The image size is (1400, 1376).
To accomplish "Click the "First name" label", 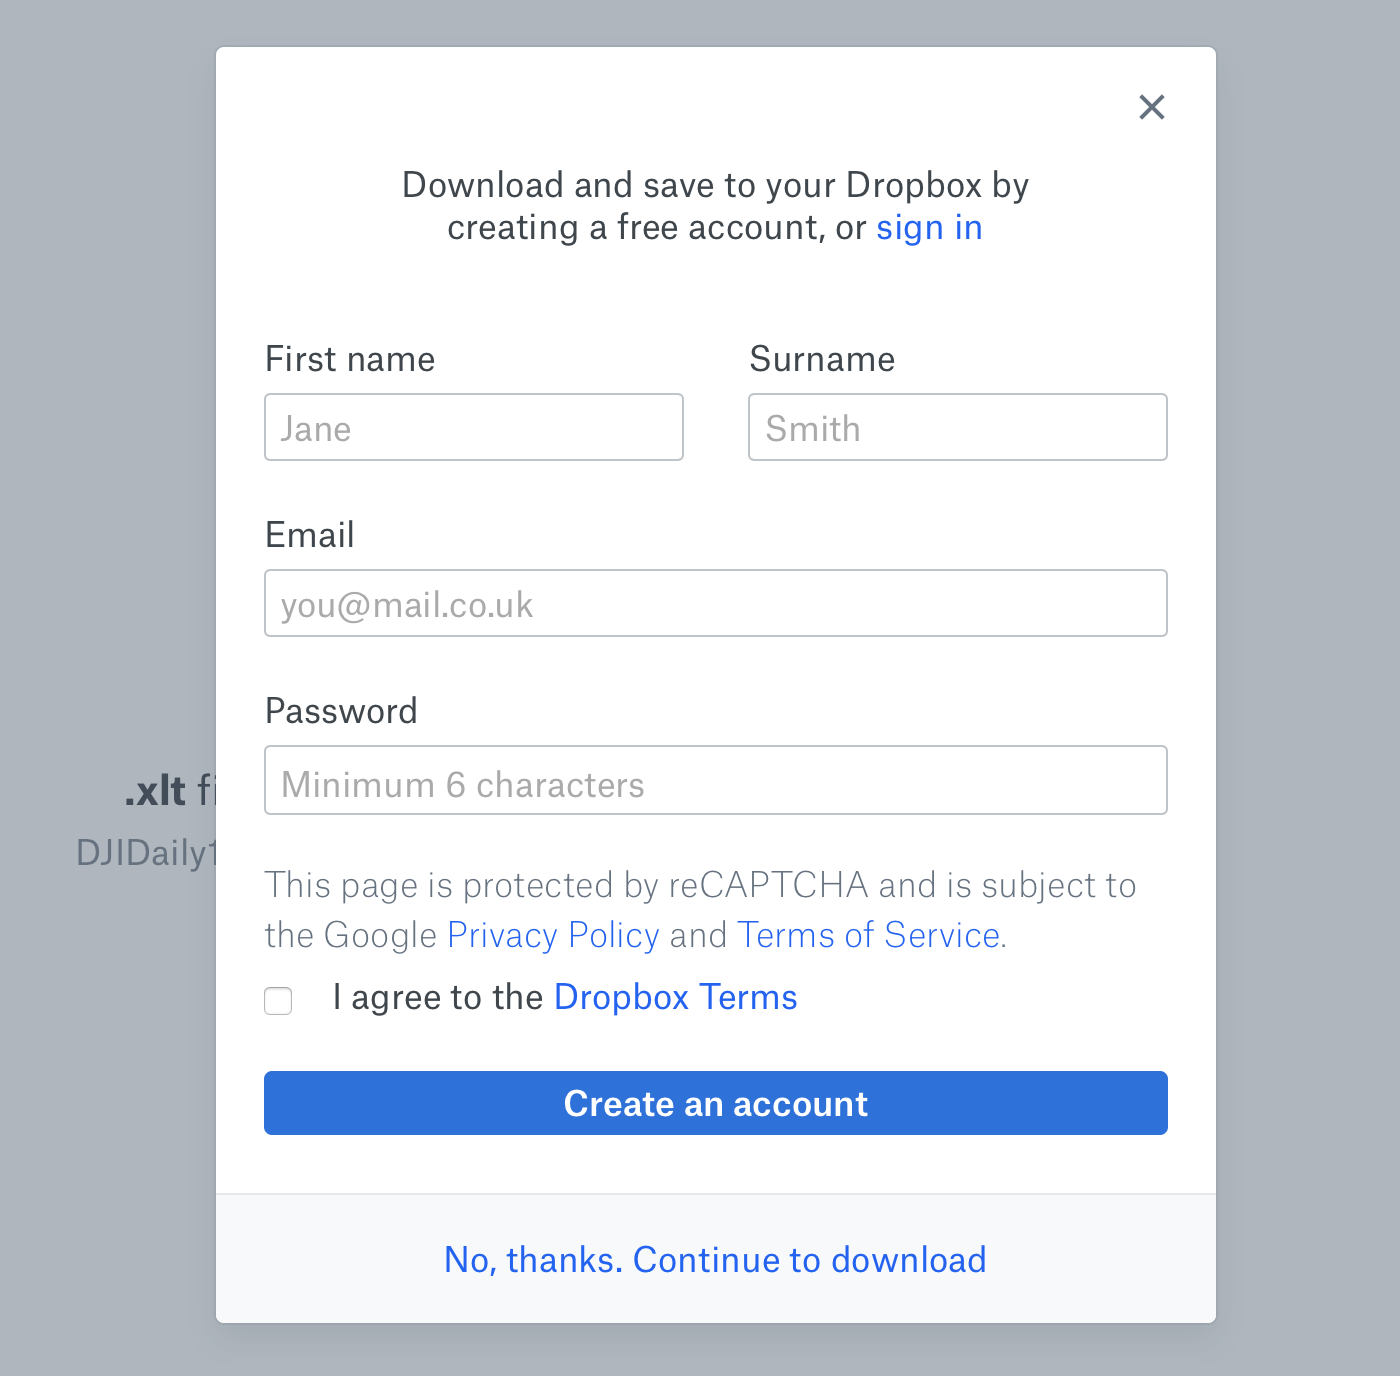I will point(350,360).
